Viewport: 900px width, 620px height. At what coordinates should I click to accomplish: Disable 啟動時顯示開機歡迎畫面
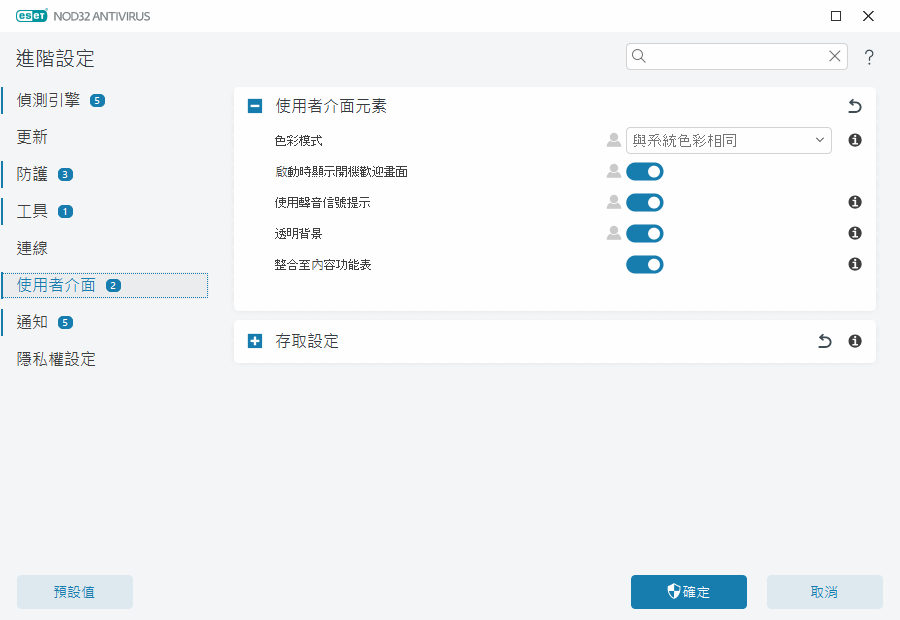(x=644, y=171)
